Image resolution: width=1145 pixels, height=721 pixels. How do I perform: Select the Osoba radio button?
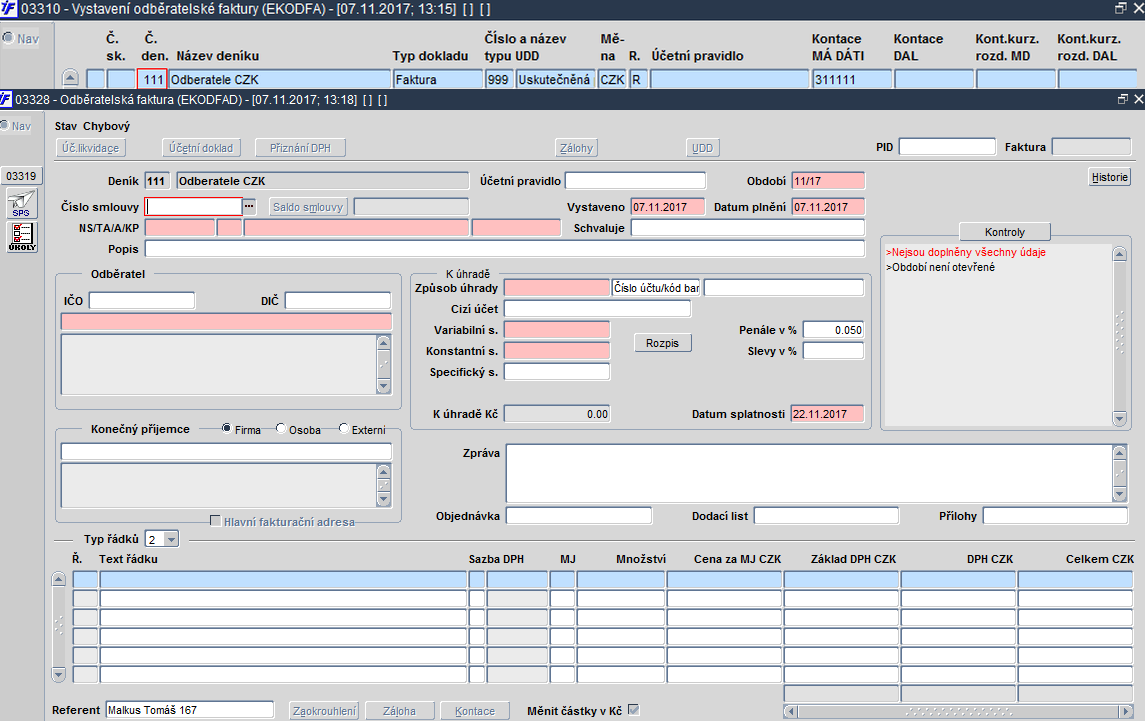(281, 430)
